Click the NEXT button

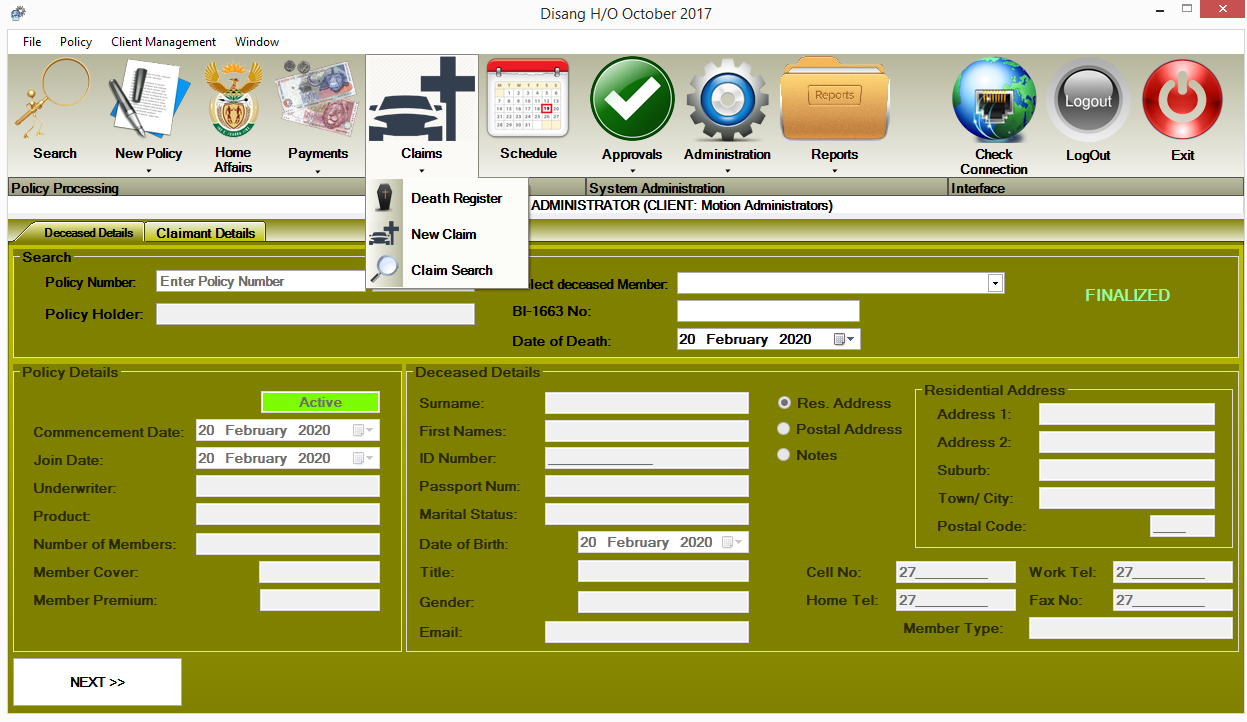pos(96,681)
